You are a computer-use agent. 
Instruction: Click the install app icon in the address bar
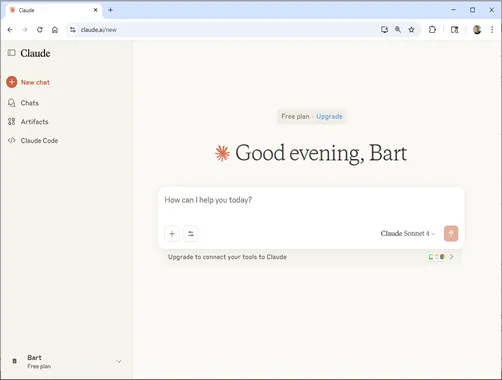[384, 30]
